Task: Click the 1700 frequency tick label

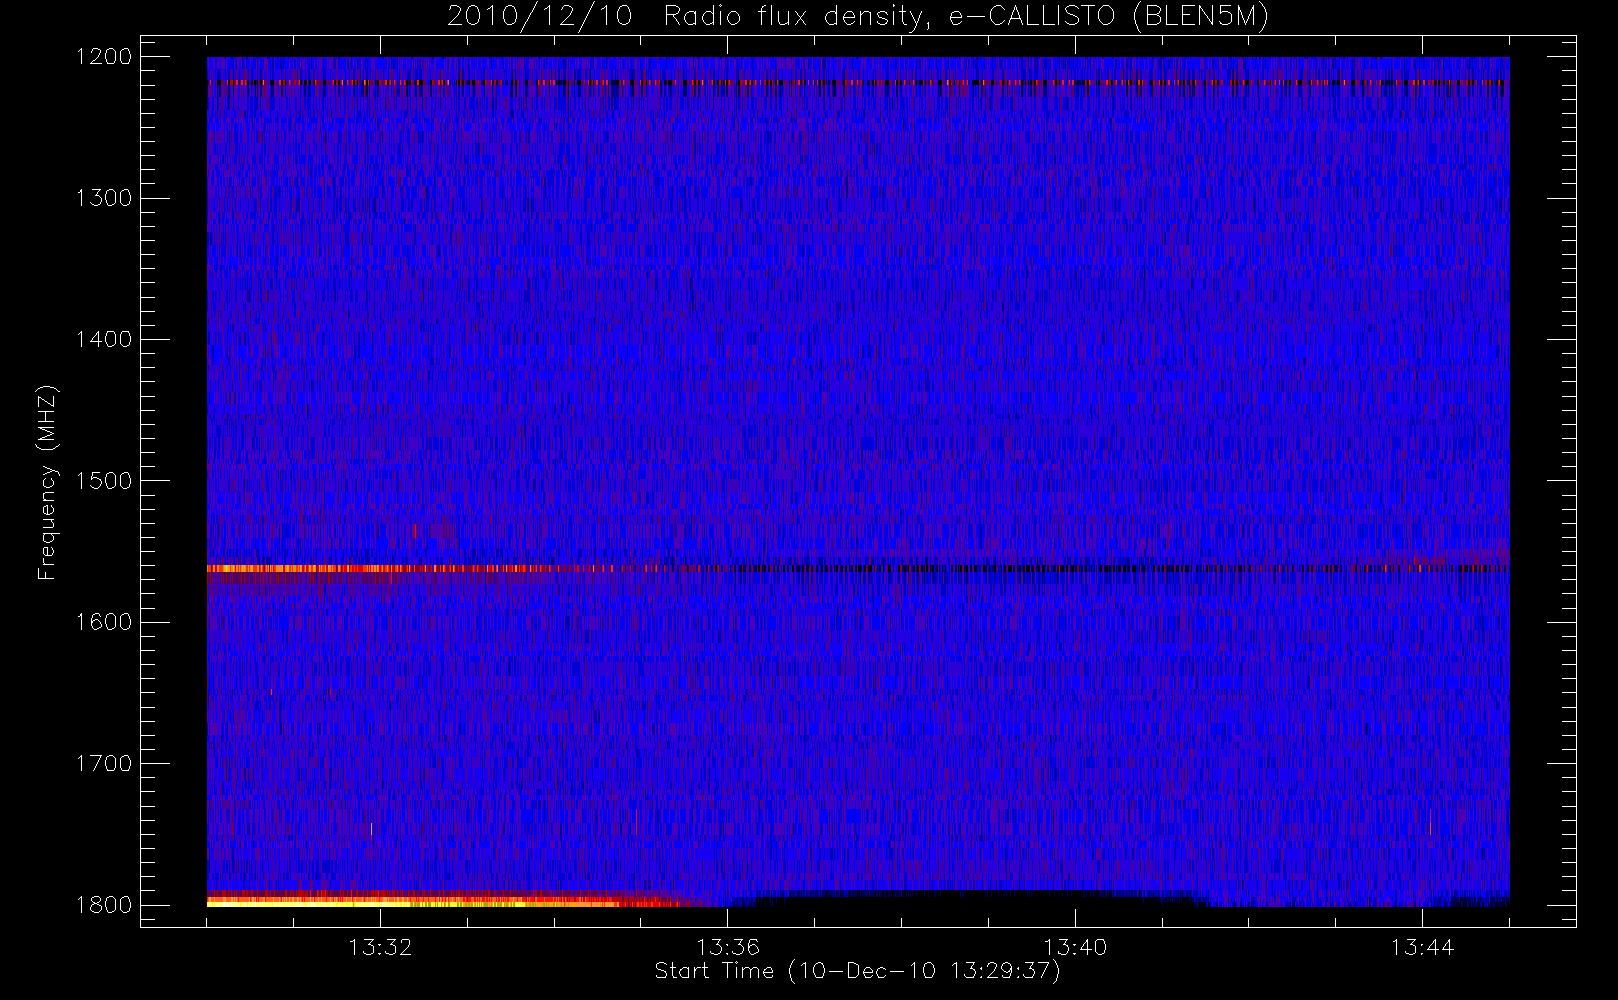Action: [104, 764]
